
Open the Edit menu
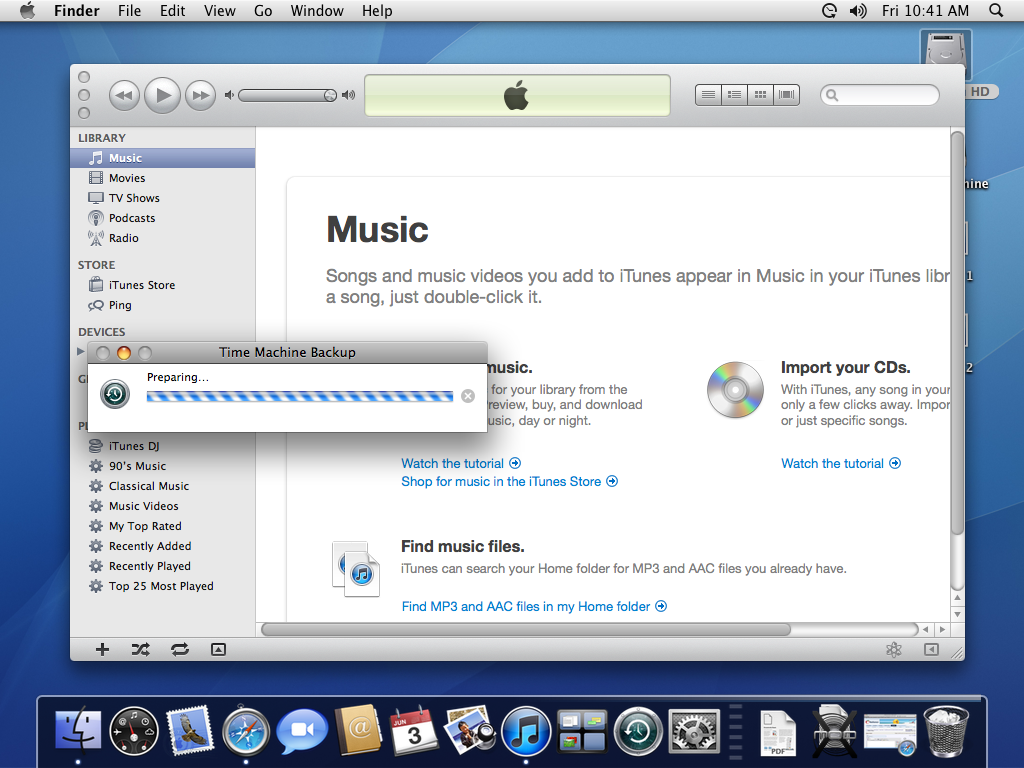coord(172,10)
